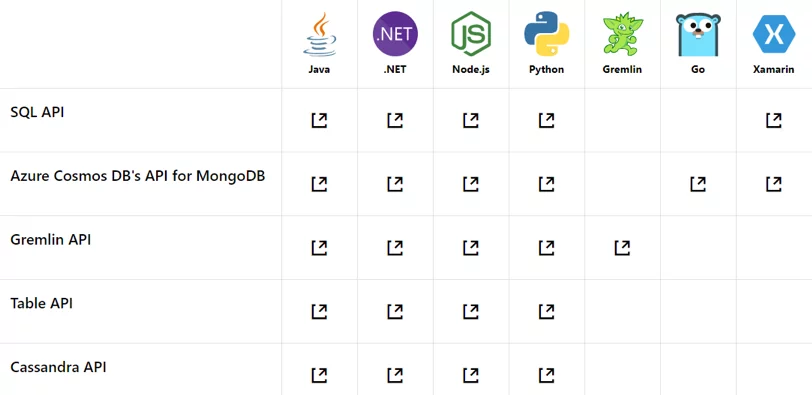Image resolution: width=812 pixels, height=395 pixels.
Task: Click the green Gremlin mascot icon
Action: [622, 34]
